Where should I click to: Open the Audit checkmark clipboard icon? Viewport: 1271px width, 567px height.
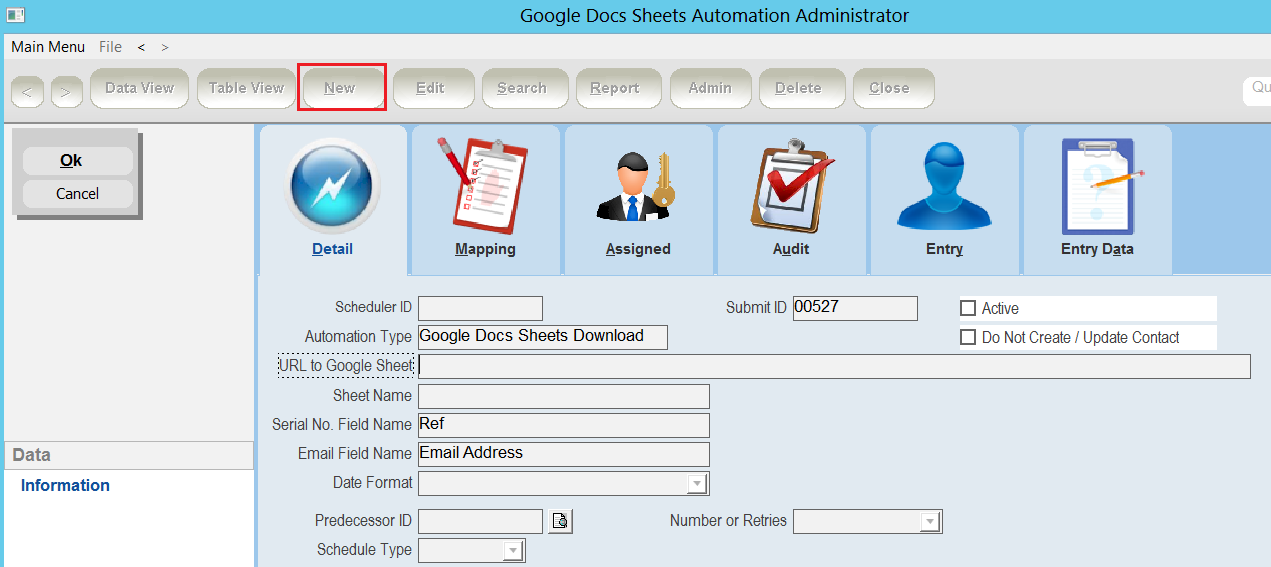(x=790, y=187)
